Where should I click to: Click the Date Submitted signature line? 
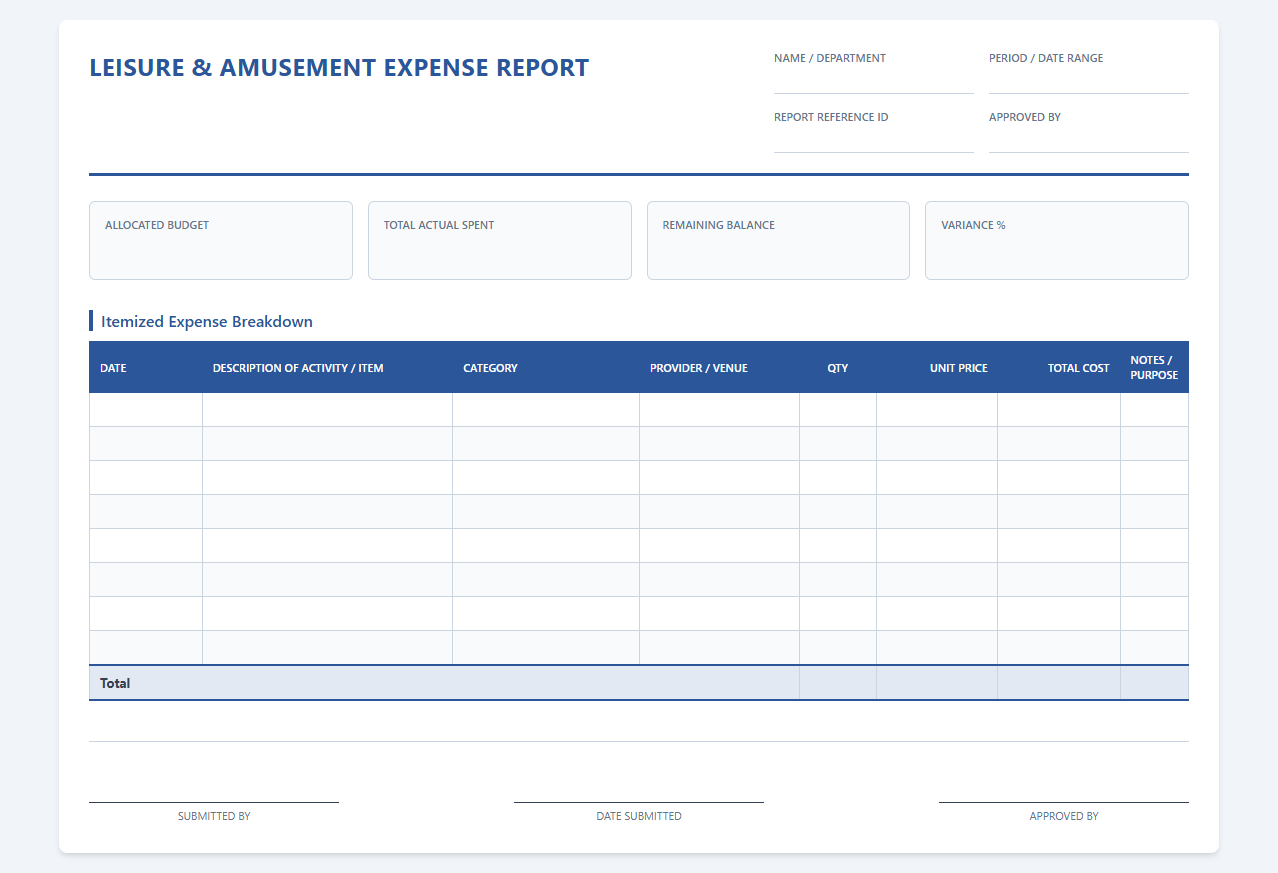[639, 801]
